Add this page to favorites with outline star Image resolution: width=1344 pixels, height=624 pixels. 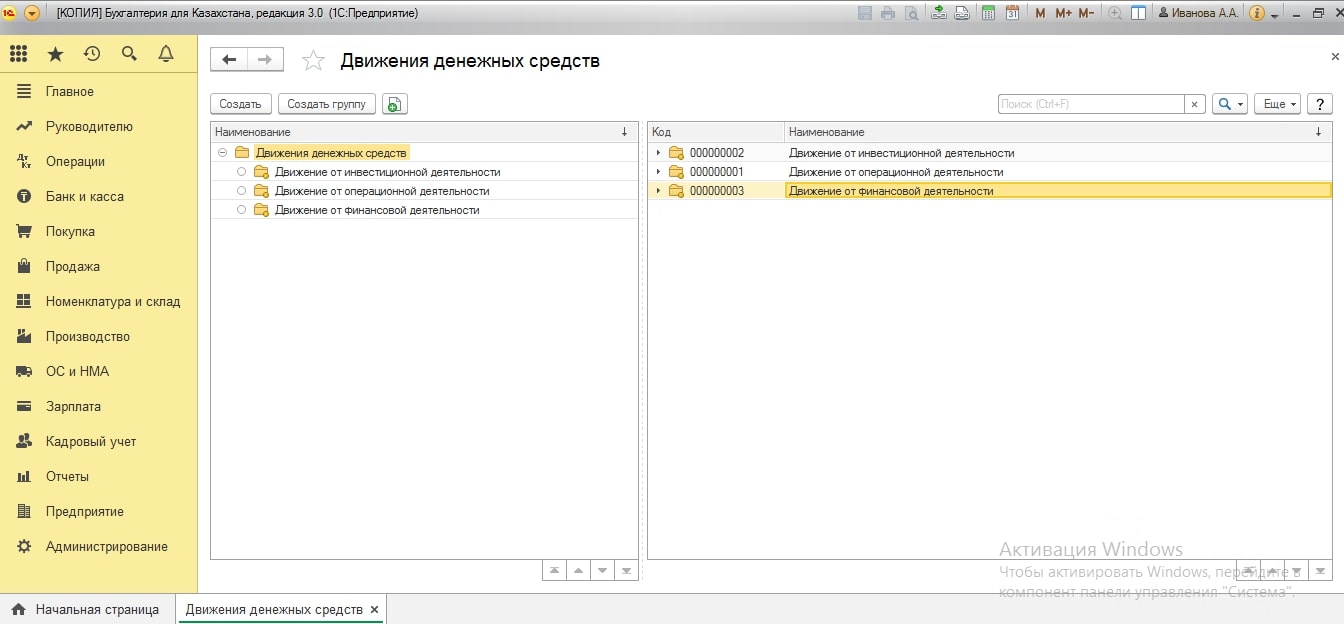pos(313,61)
